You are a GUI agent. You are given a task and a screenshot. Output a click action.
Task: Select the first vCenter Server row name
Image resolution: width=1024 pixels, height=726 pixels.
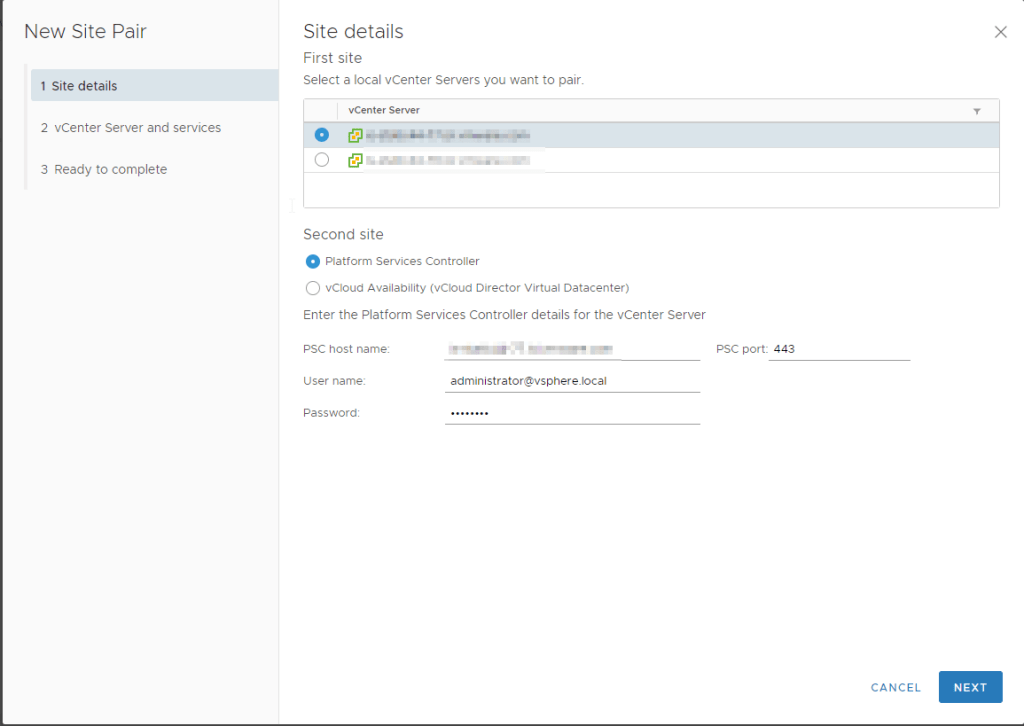pyautogui.click(x=447, y=135)
